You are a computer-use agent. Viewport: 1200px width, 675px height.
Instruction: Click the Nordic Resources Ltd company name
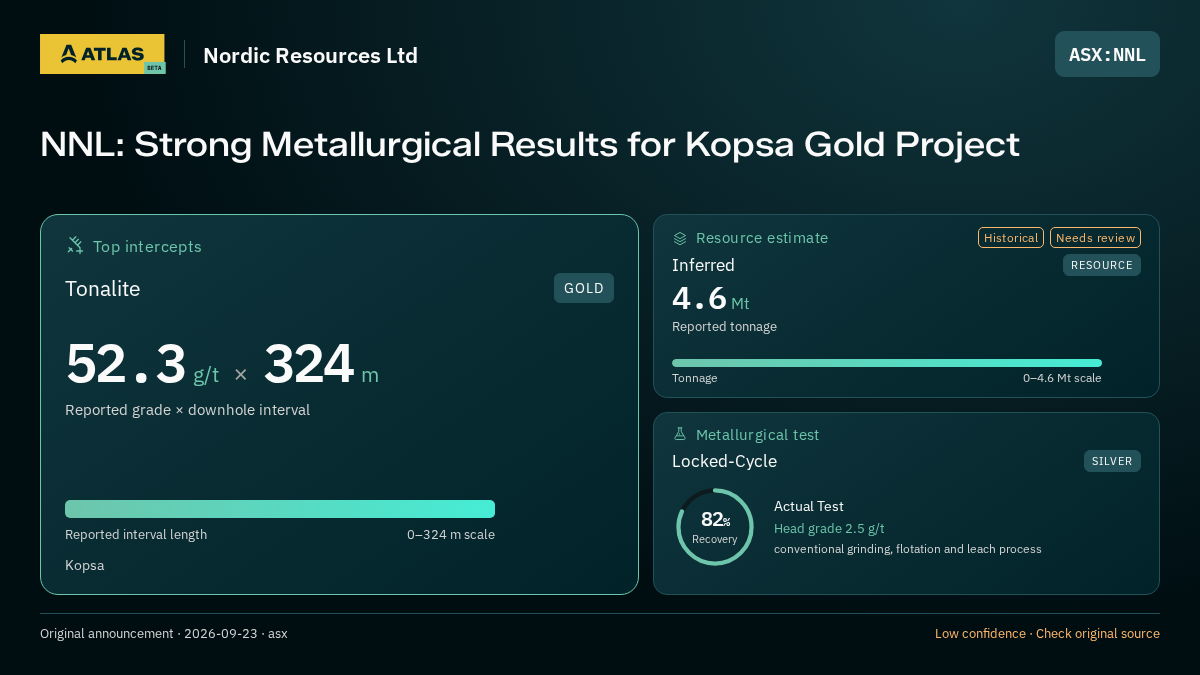click(310, 55)
